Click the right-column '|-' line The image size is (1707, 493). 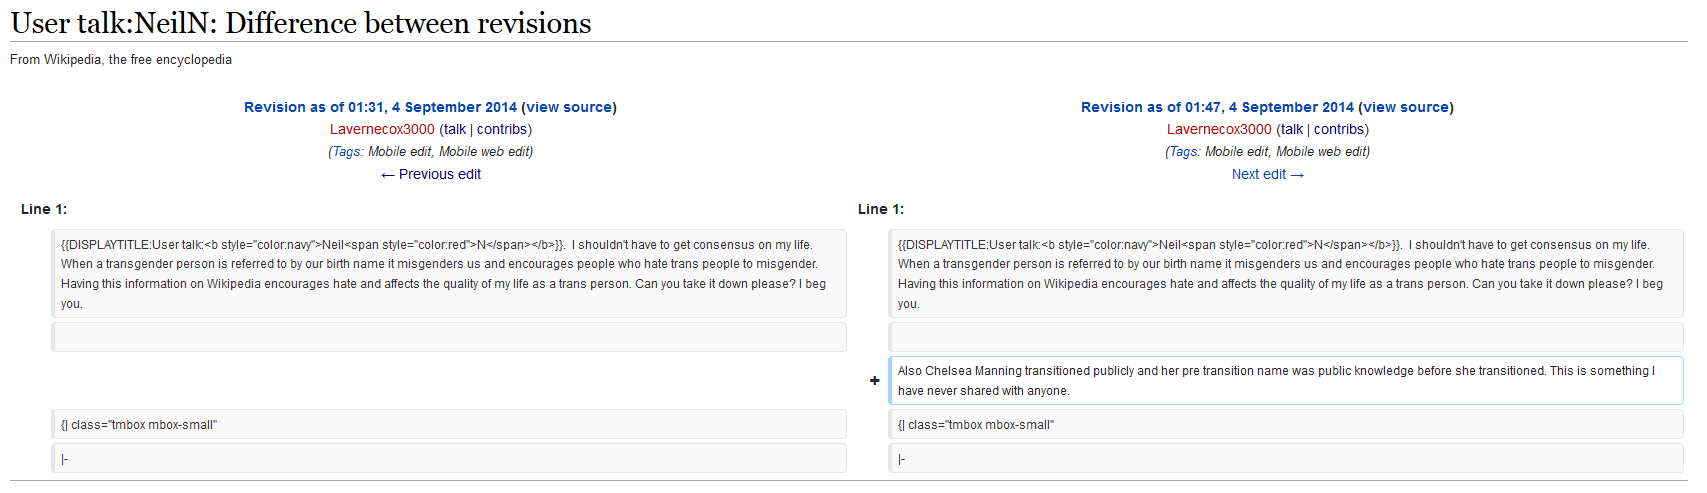point(1286,459)
